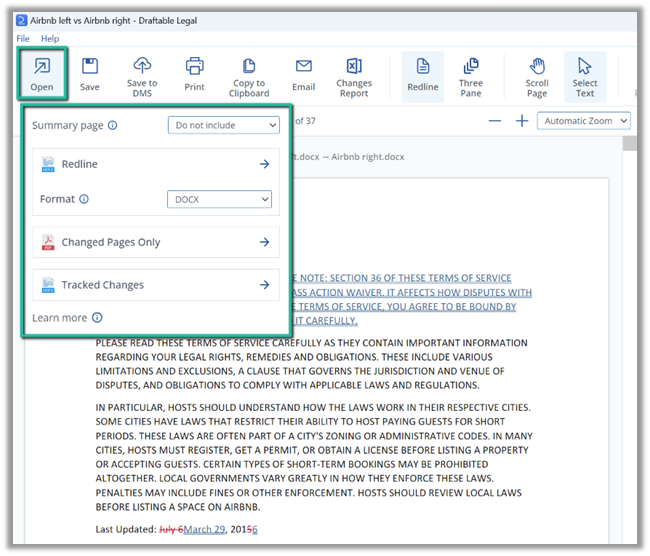
Task: Click DOCX icon beside Tracked Changes
Action: click(48, 285)
